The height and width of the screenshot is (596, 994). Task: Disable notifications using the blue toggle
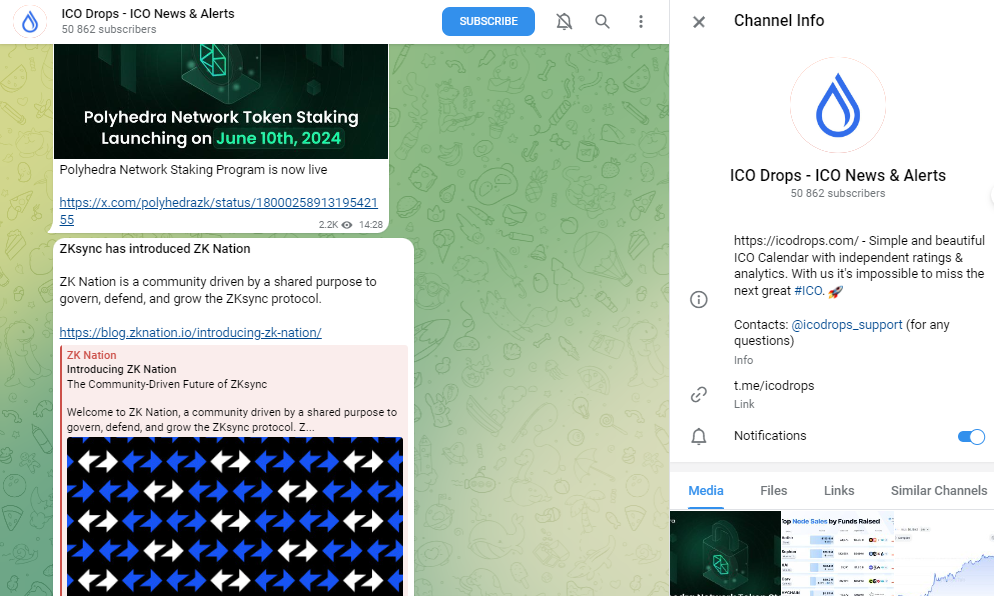pyautogui.click(x=969, y=436)
